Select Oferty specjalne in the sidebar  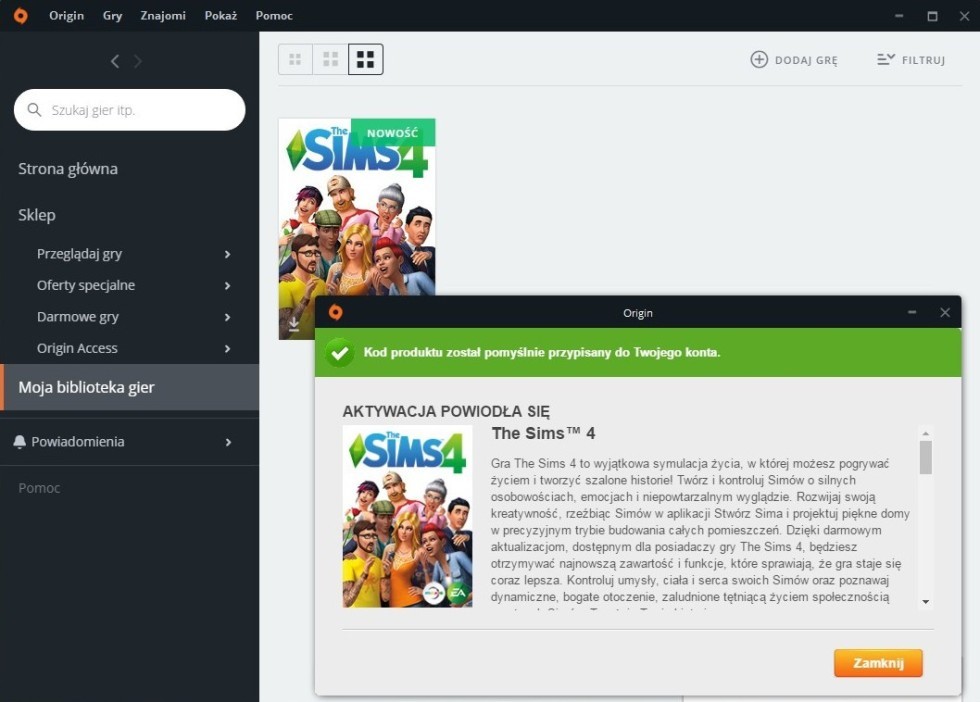click(x=86, y=285)
